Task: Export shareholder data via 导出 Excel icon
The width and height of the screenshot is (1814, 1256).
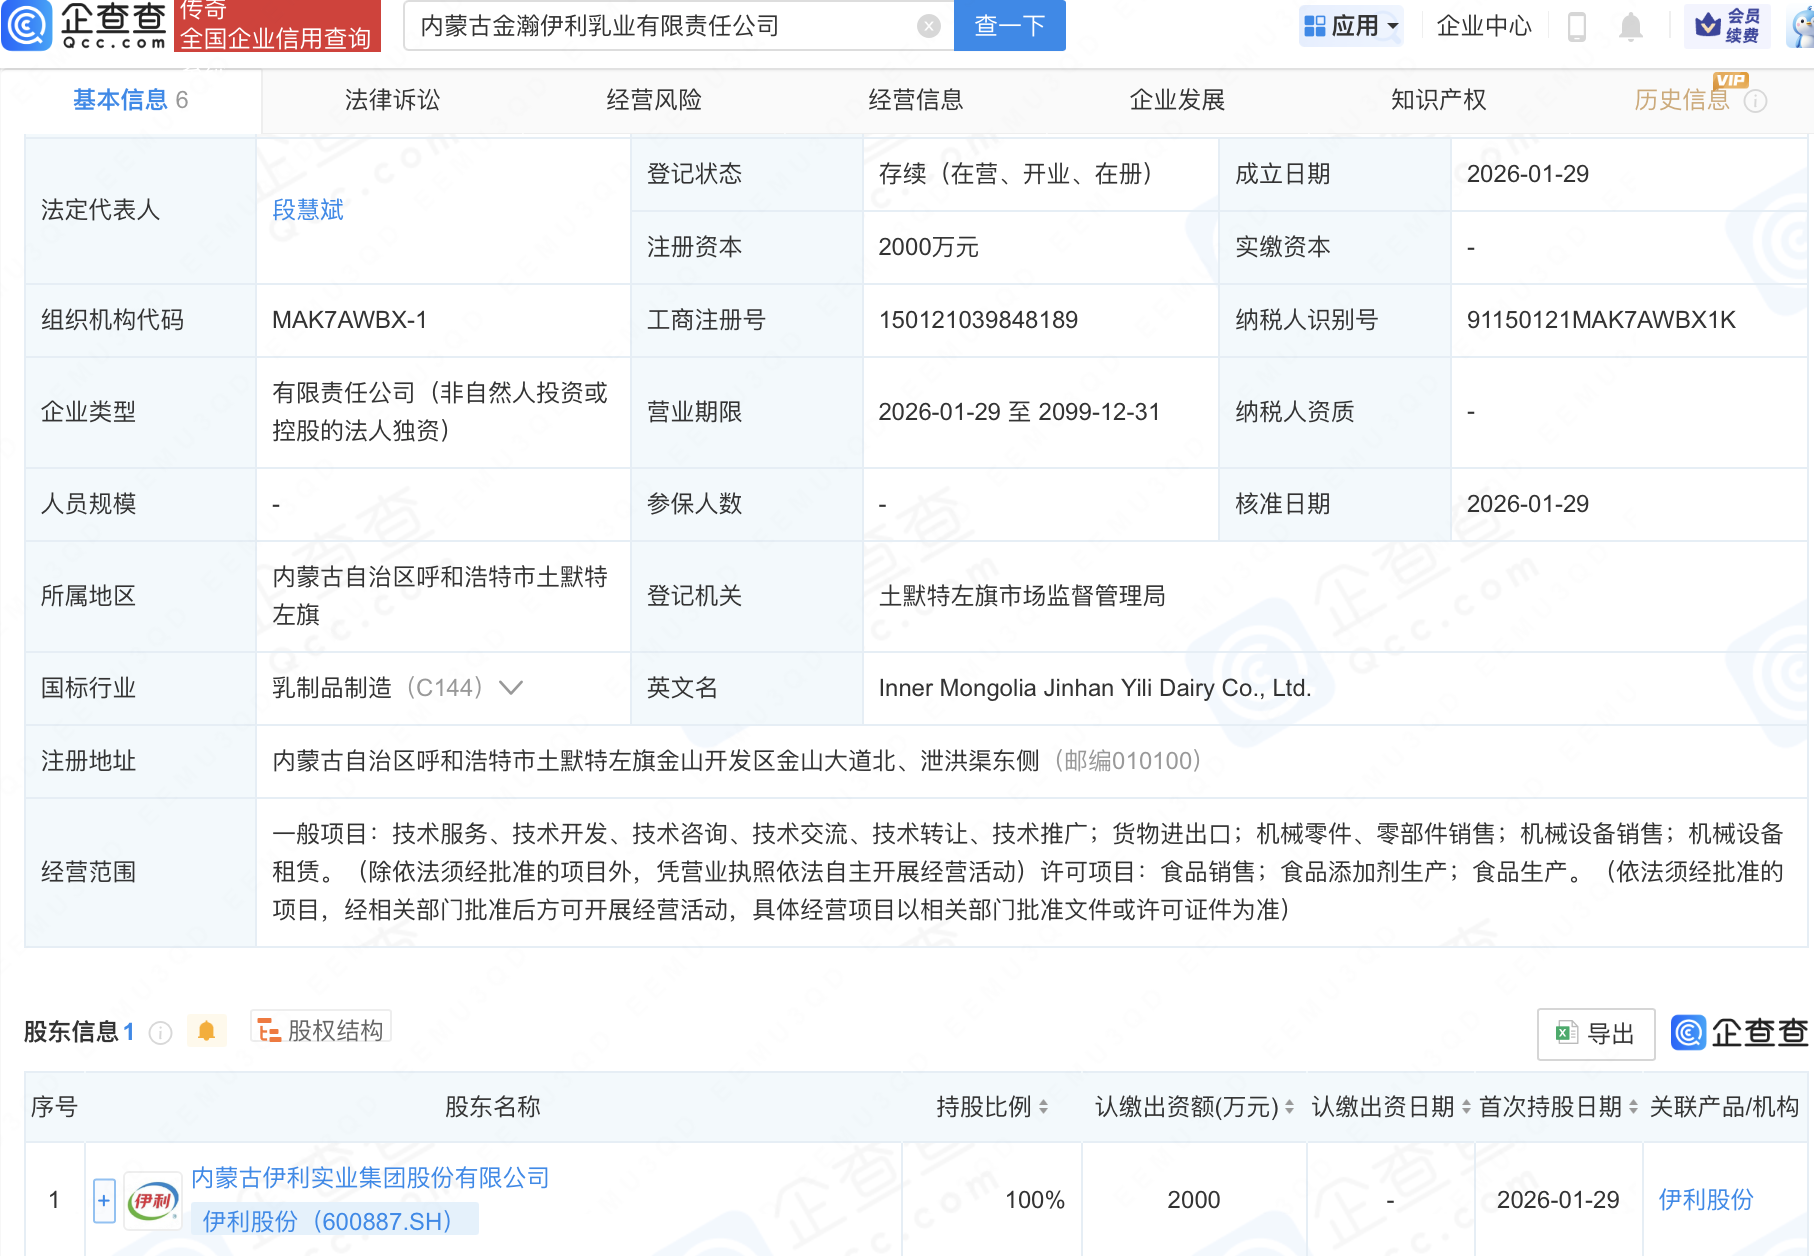Action: (x=1594, y=1033)
